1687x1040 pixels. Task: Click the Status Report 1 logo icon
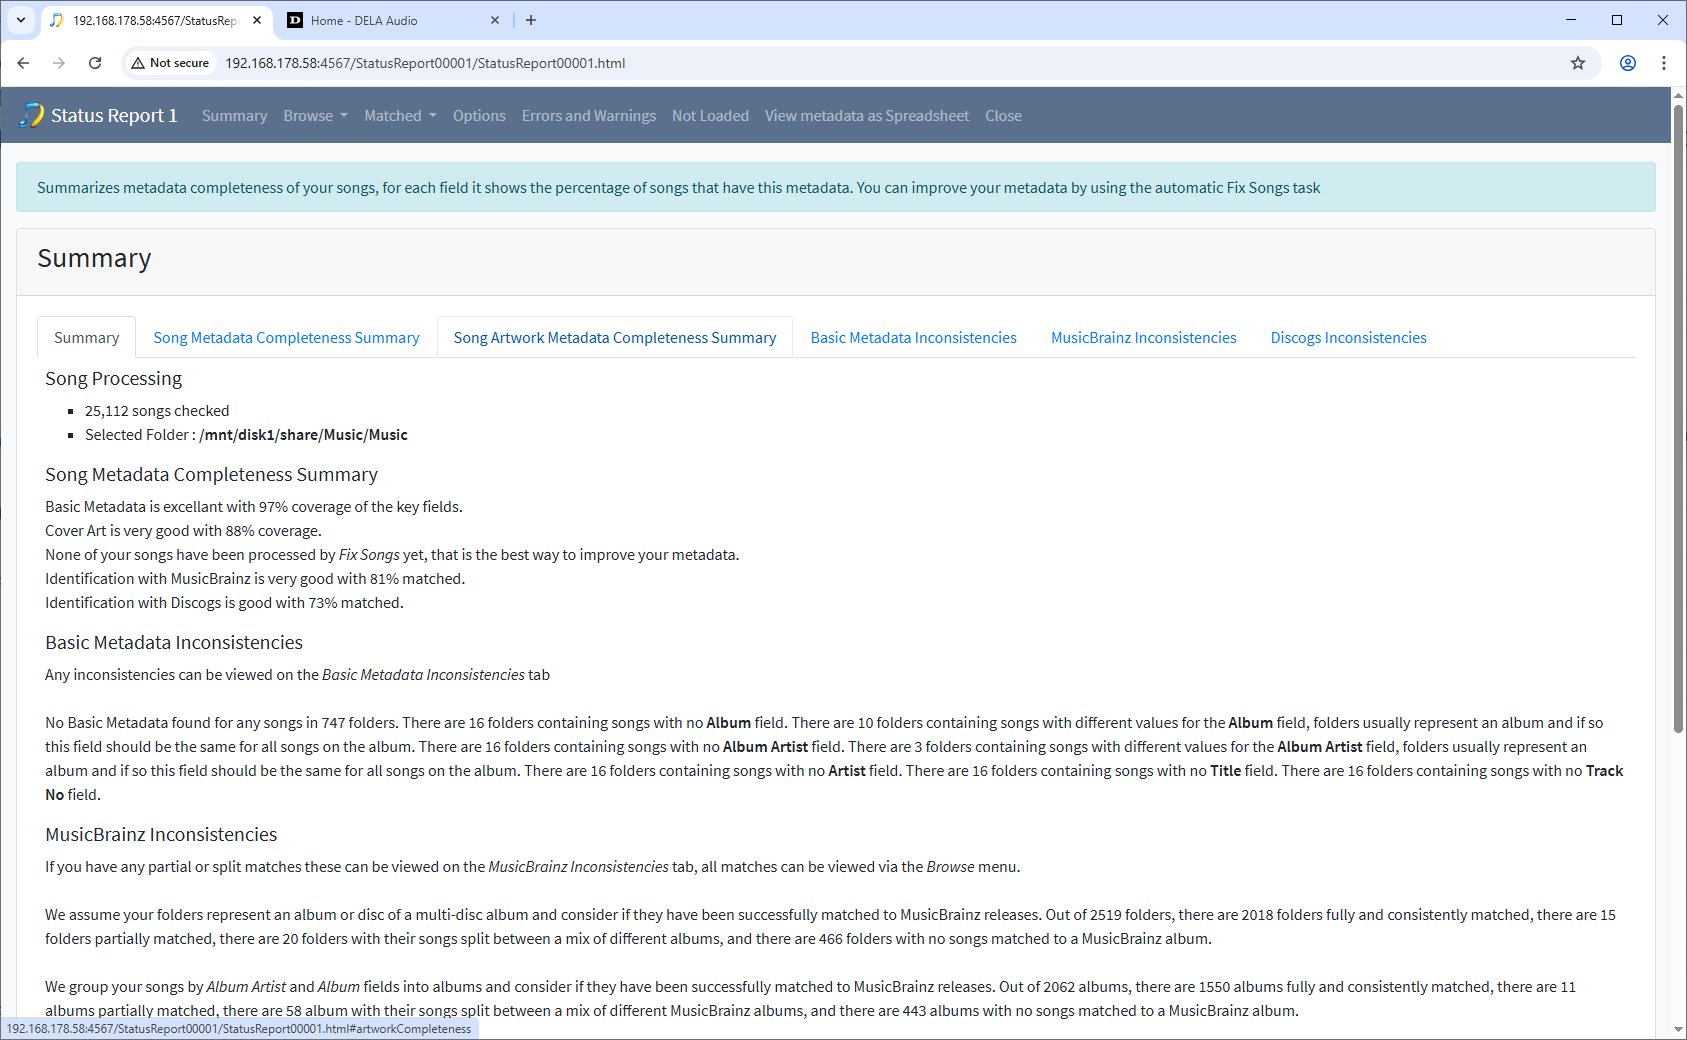32,115
